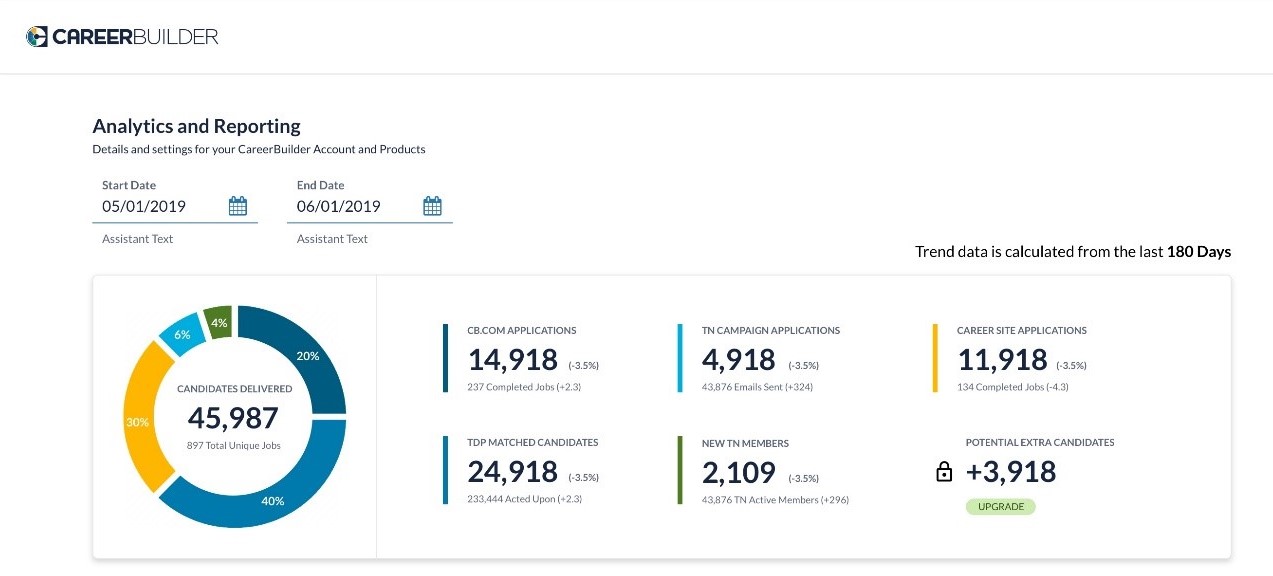Click the Career Site Applications 11,918 figure
Viewport: 1273px width, 576px height.
point(1002,360)
